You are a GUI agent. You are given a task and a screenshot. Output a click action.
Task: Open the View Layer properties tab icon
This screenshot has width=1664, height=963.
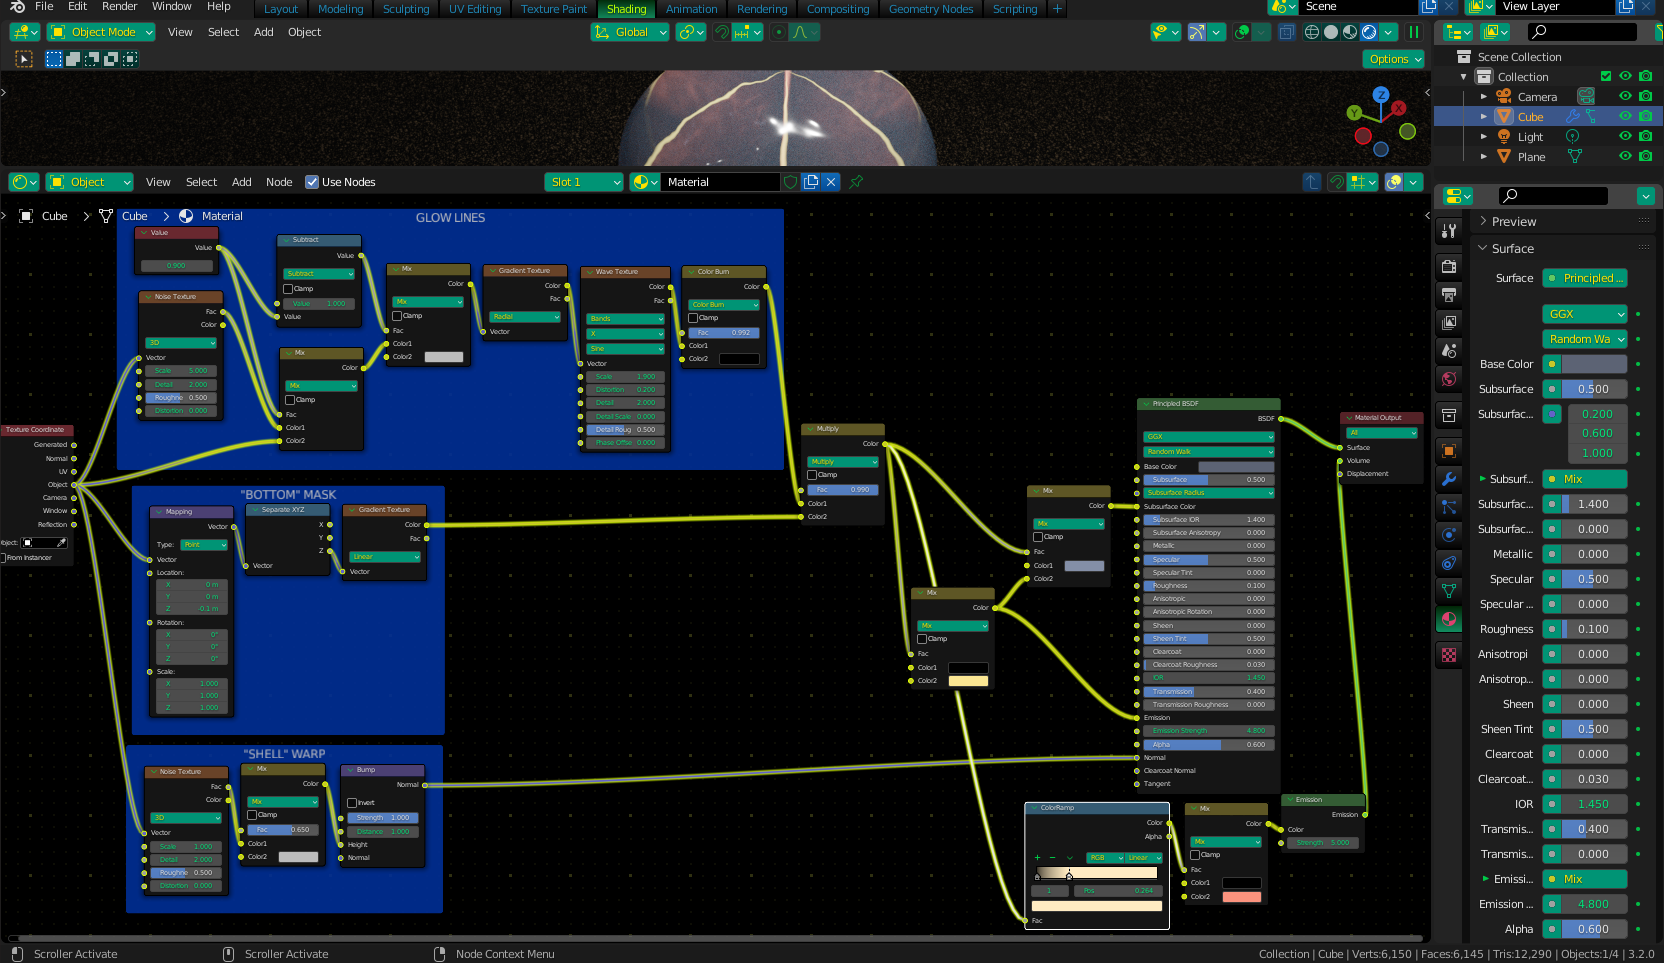pos(1449,322)
